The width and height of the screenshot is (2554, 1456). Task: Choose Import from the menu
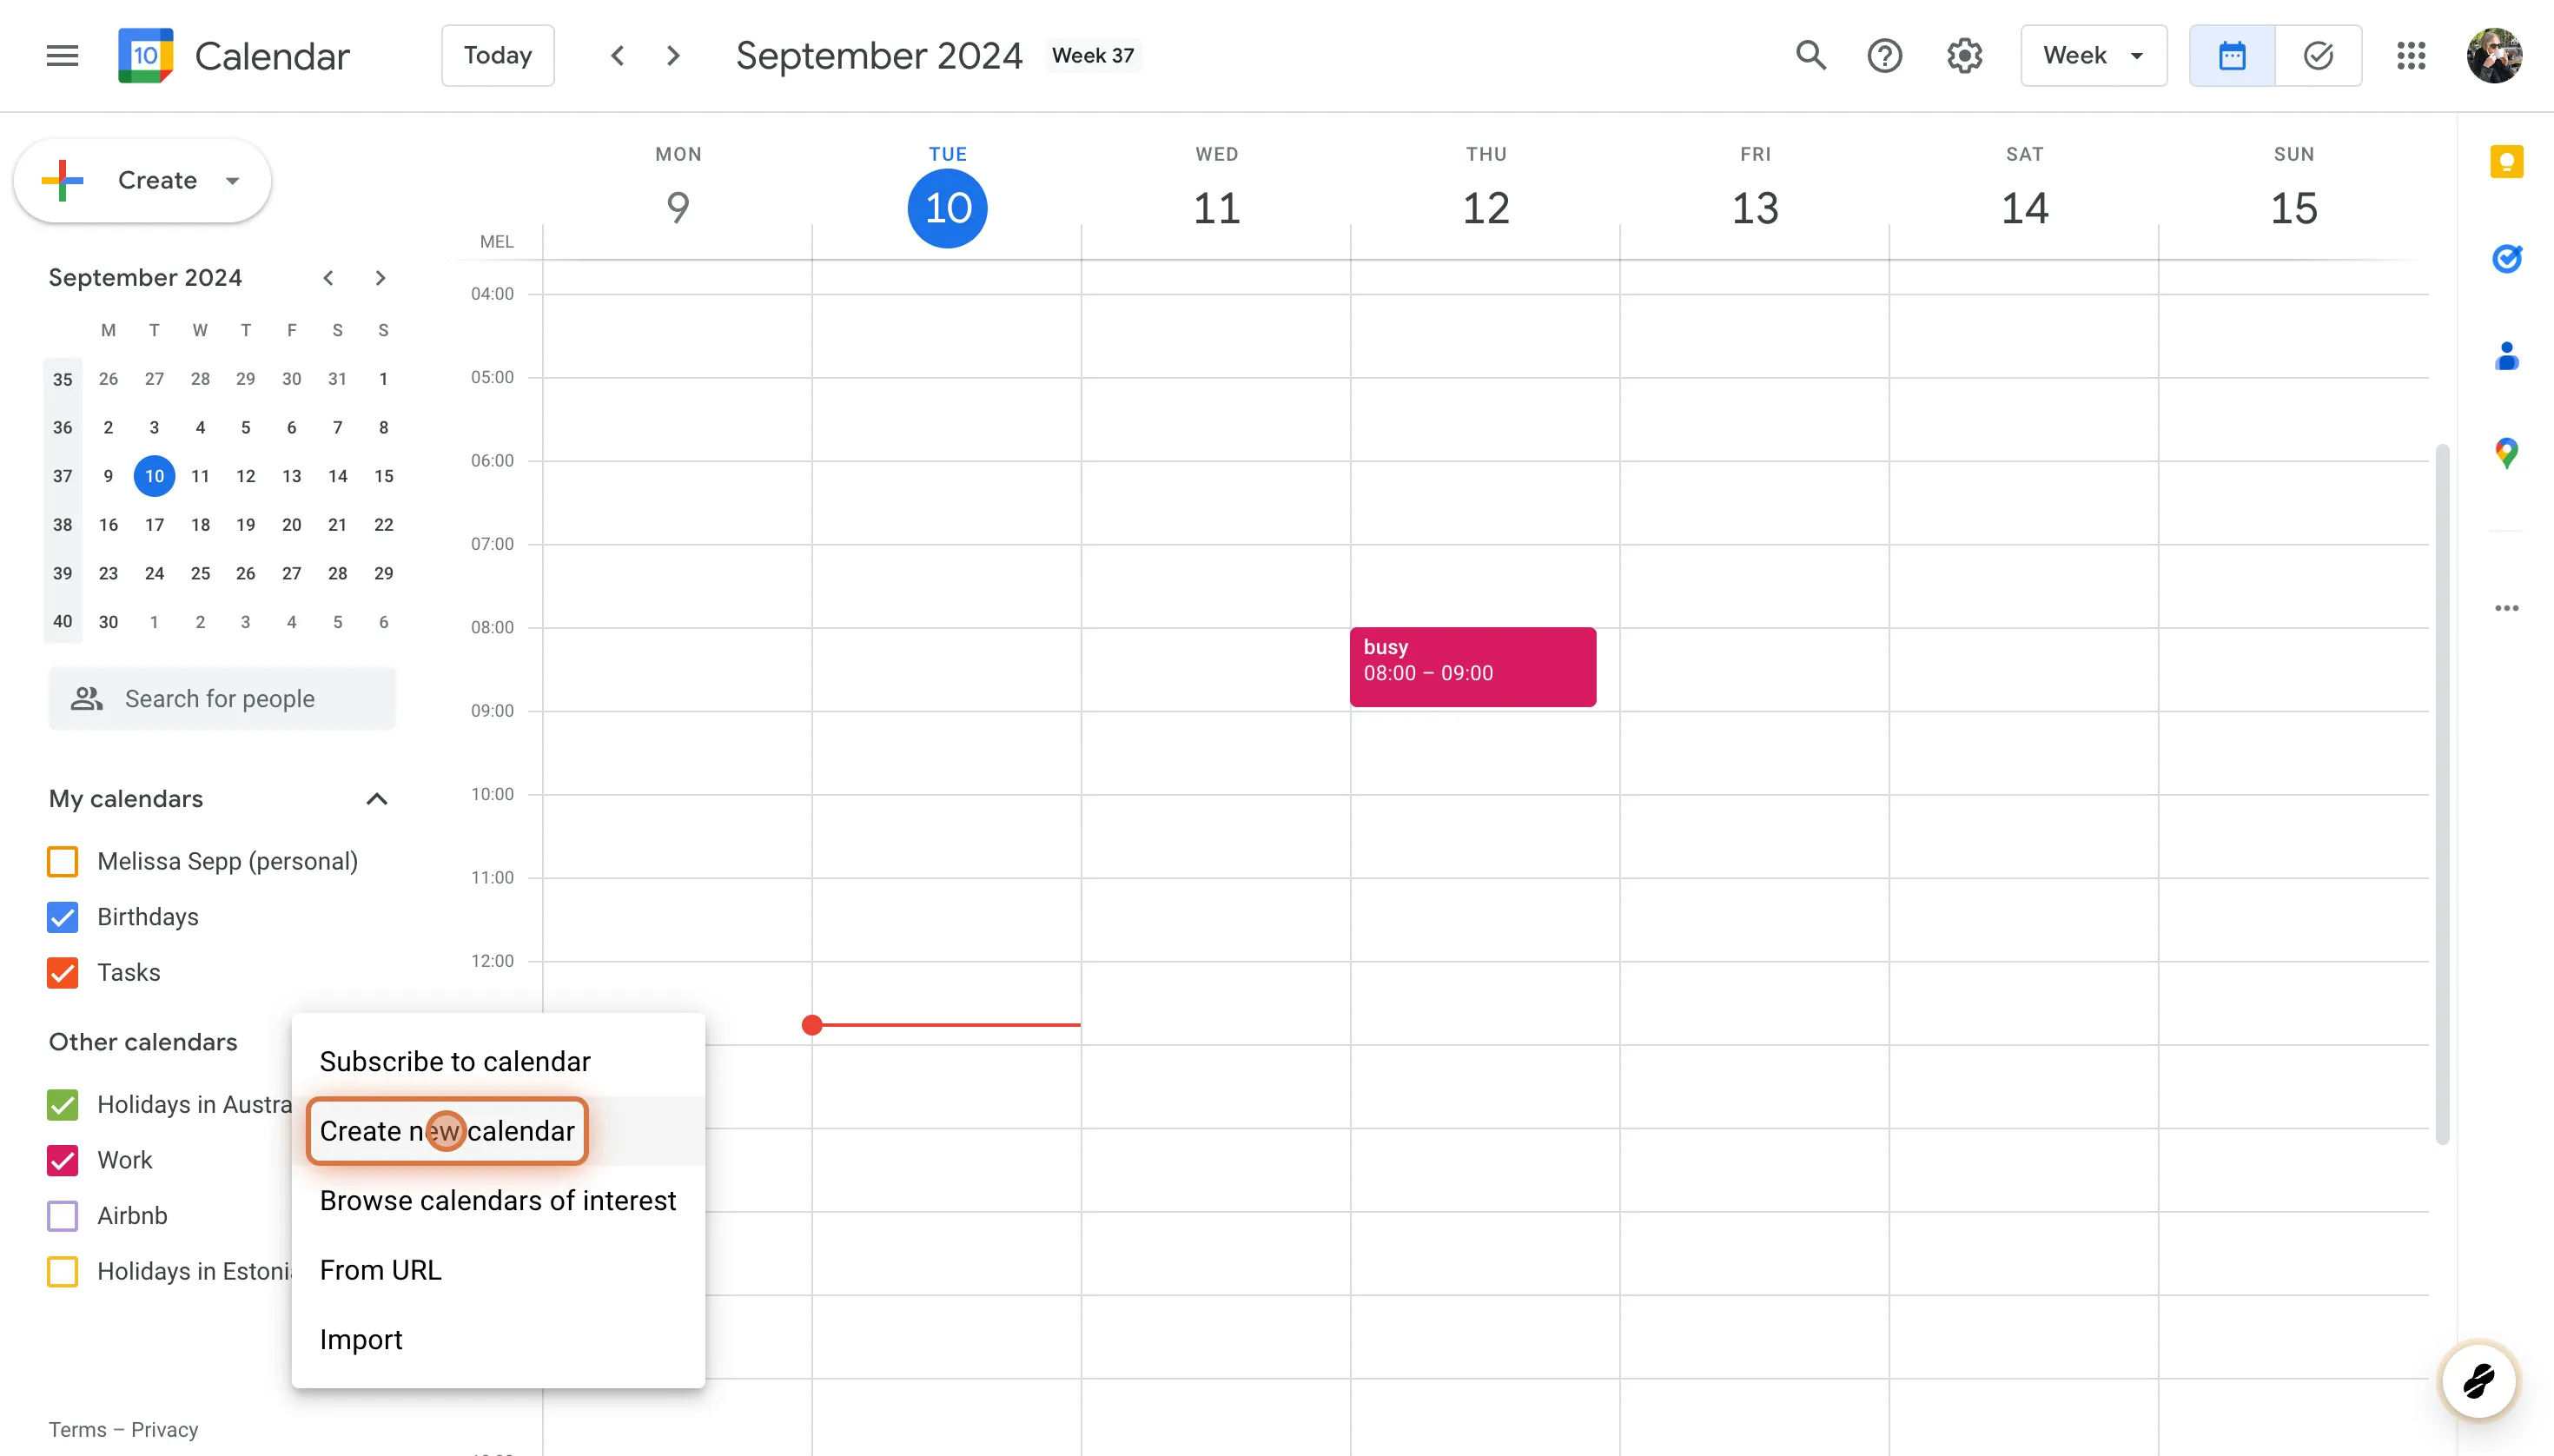coord(361,1339)
